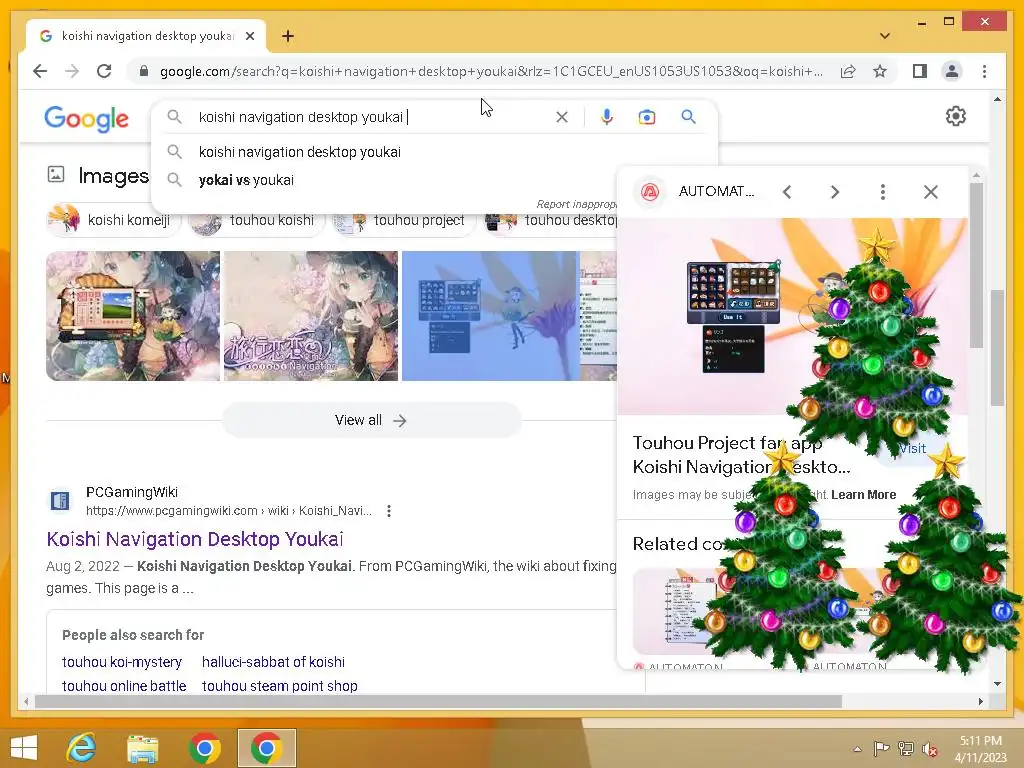1024x768 pixels.
Task: Open related search 'touhou steam point shop'
Action: [x=280, y=686]
